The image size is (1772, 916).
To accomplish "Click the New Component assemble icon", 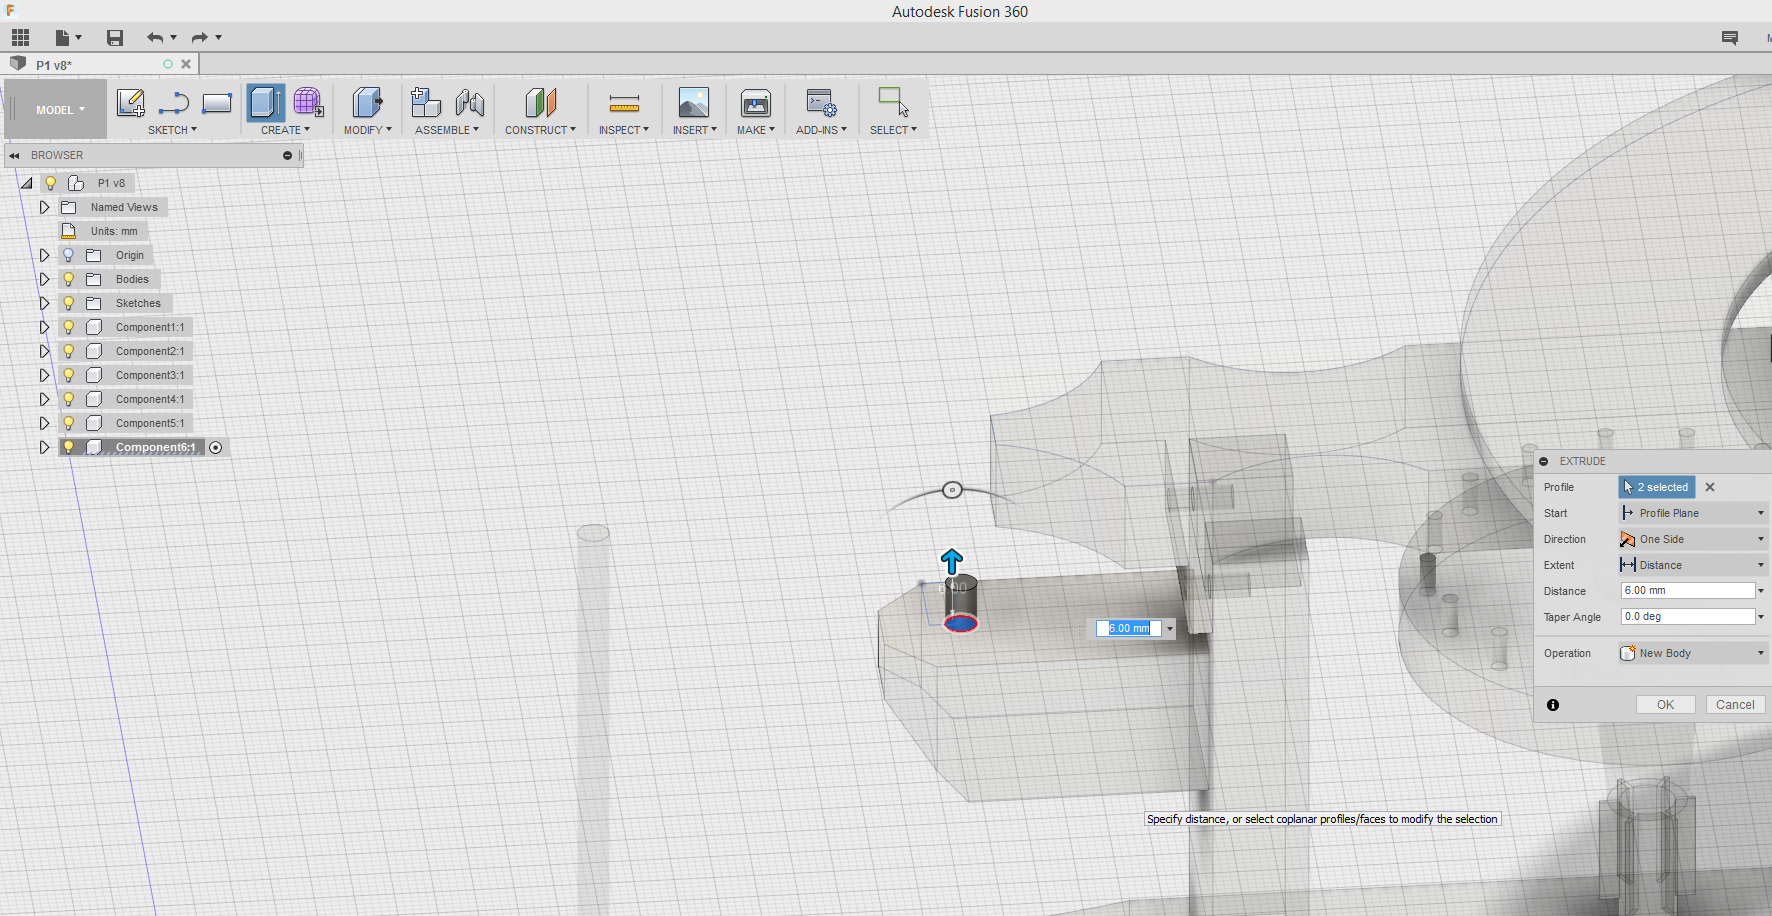I will 426,103.
